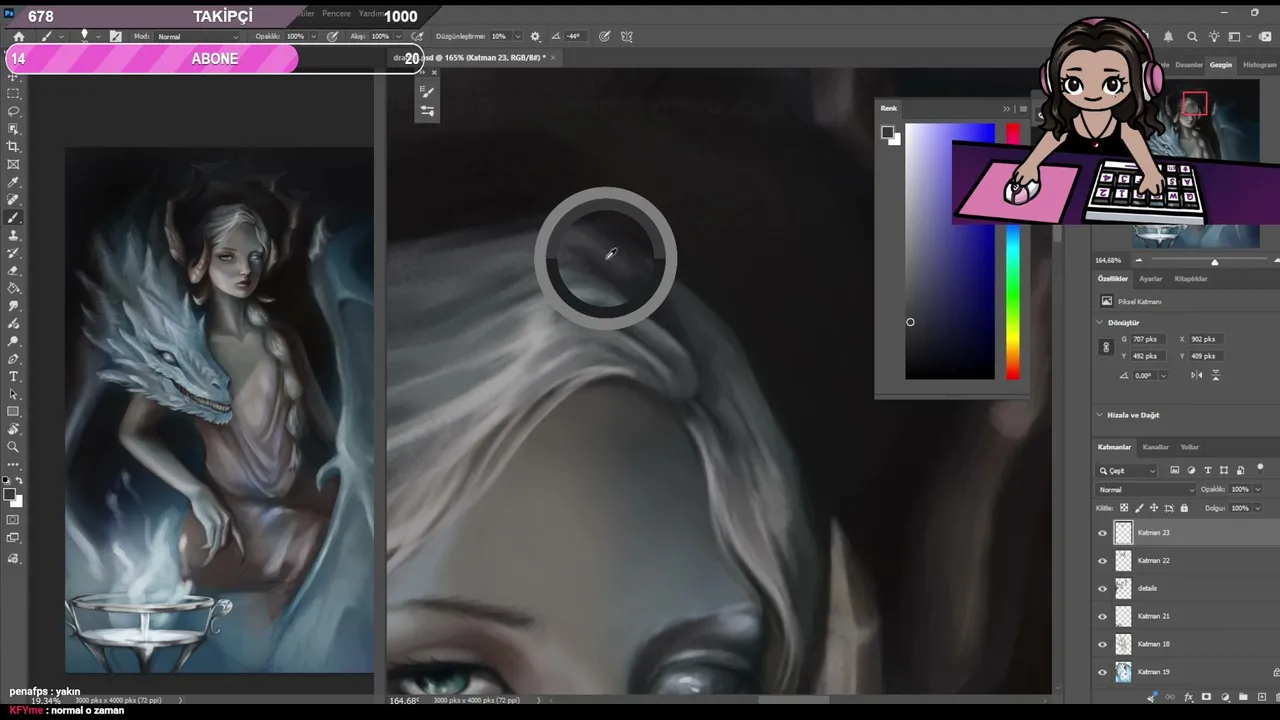Open the brush blend mode dropdown
Viewport: 1280px width, 720px height.
(x=198, y=37)
